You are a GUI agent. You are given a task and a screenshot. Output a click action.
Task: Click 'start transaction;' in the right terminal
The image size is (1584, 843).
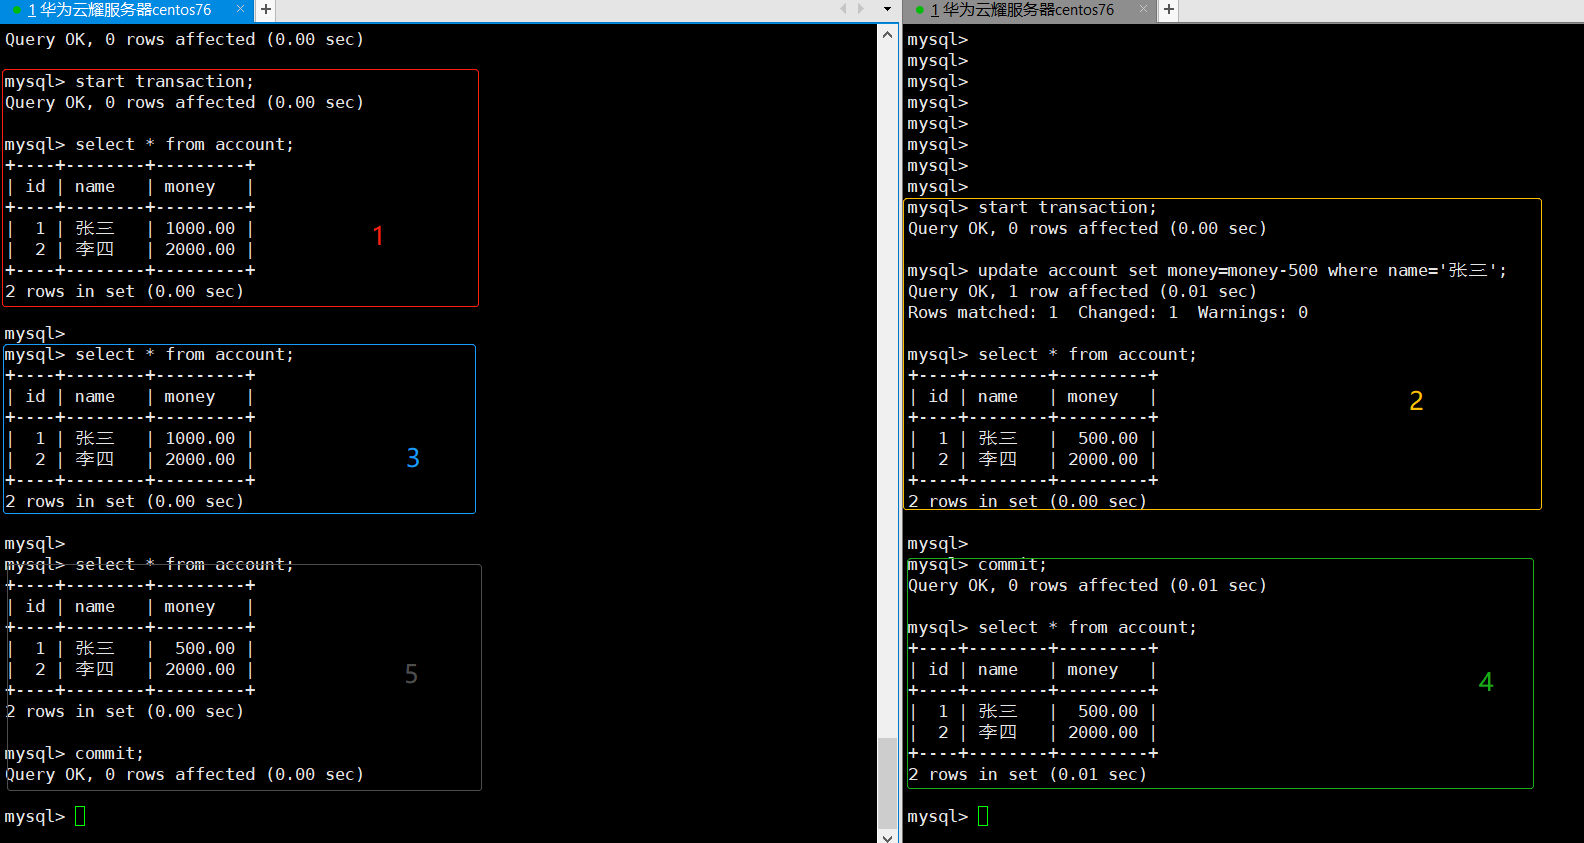coord(1067,207)
